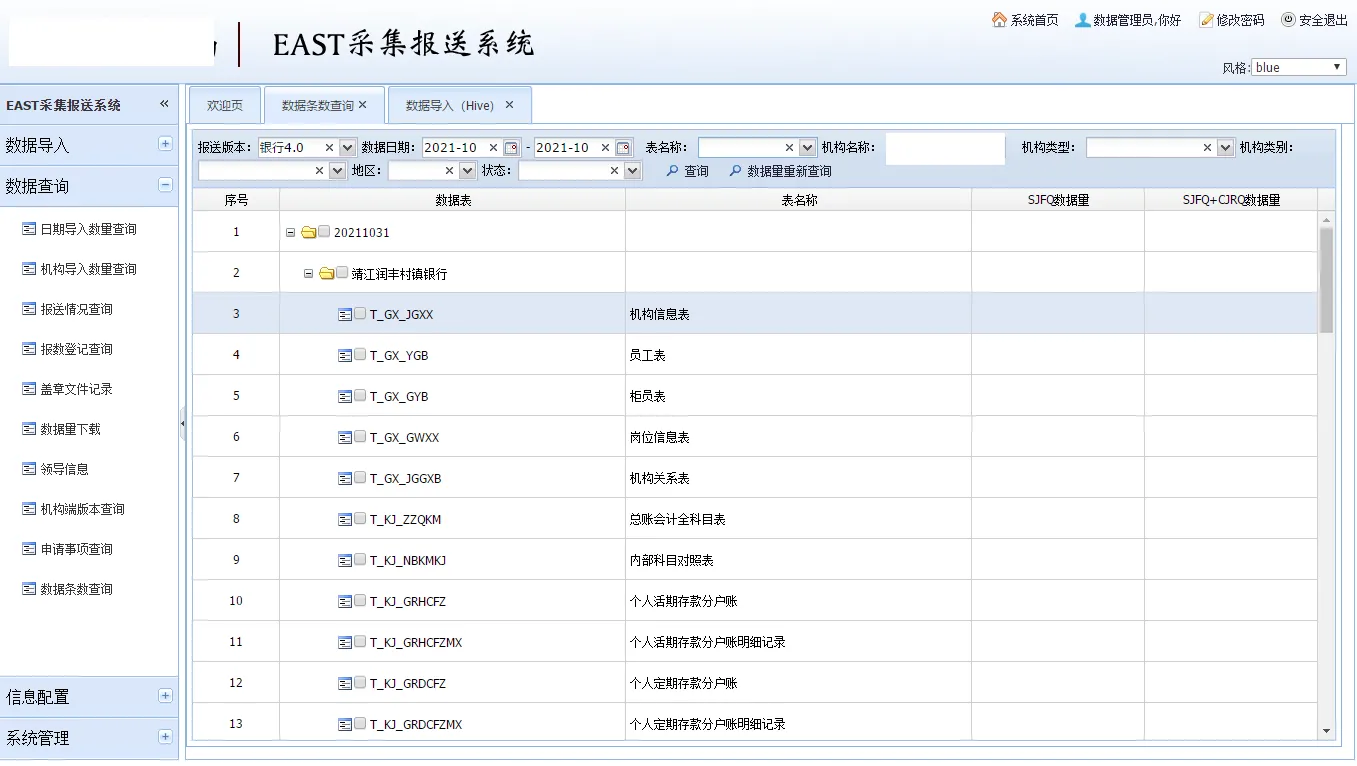
Task: Expand the 数据导入 sidebar section
Action: [165, 144]
